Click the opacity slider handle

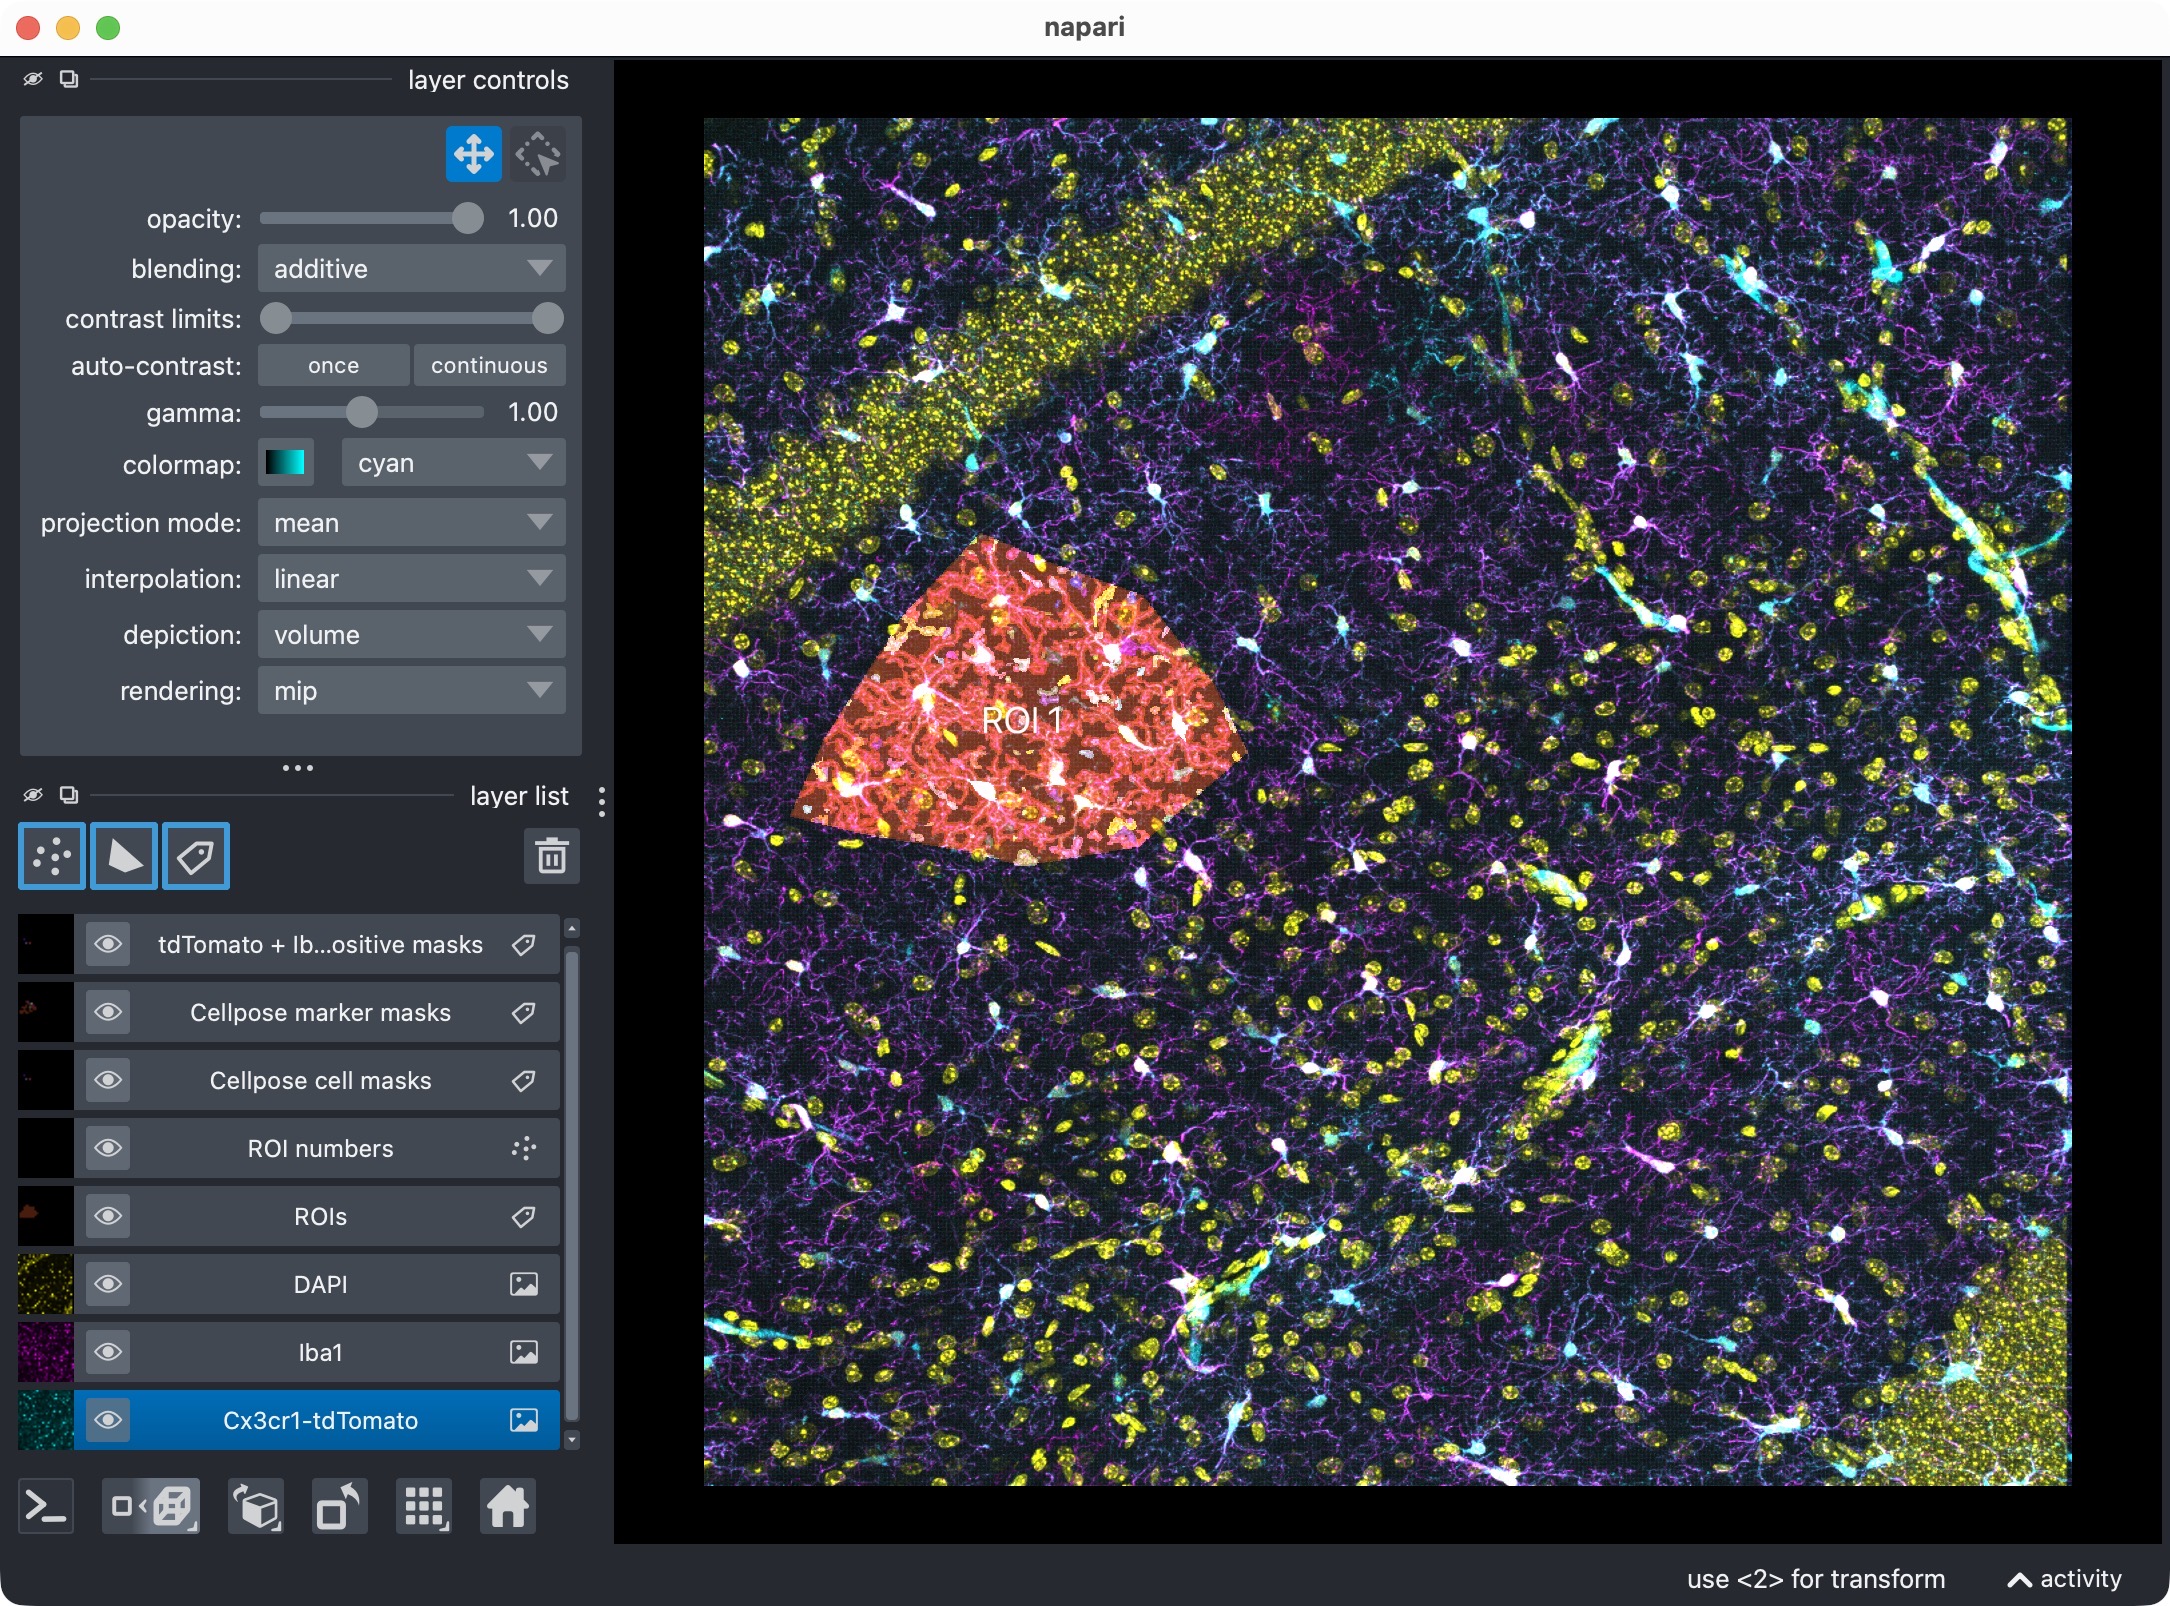point(467,218)
